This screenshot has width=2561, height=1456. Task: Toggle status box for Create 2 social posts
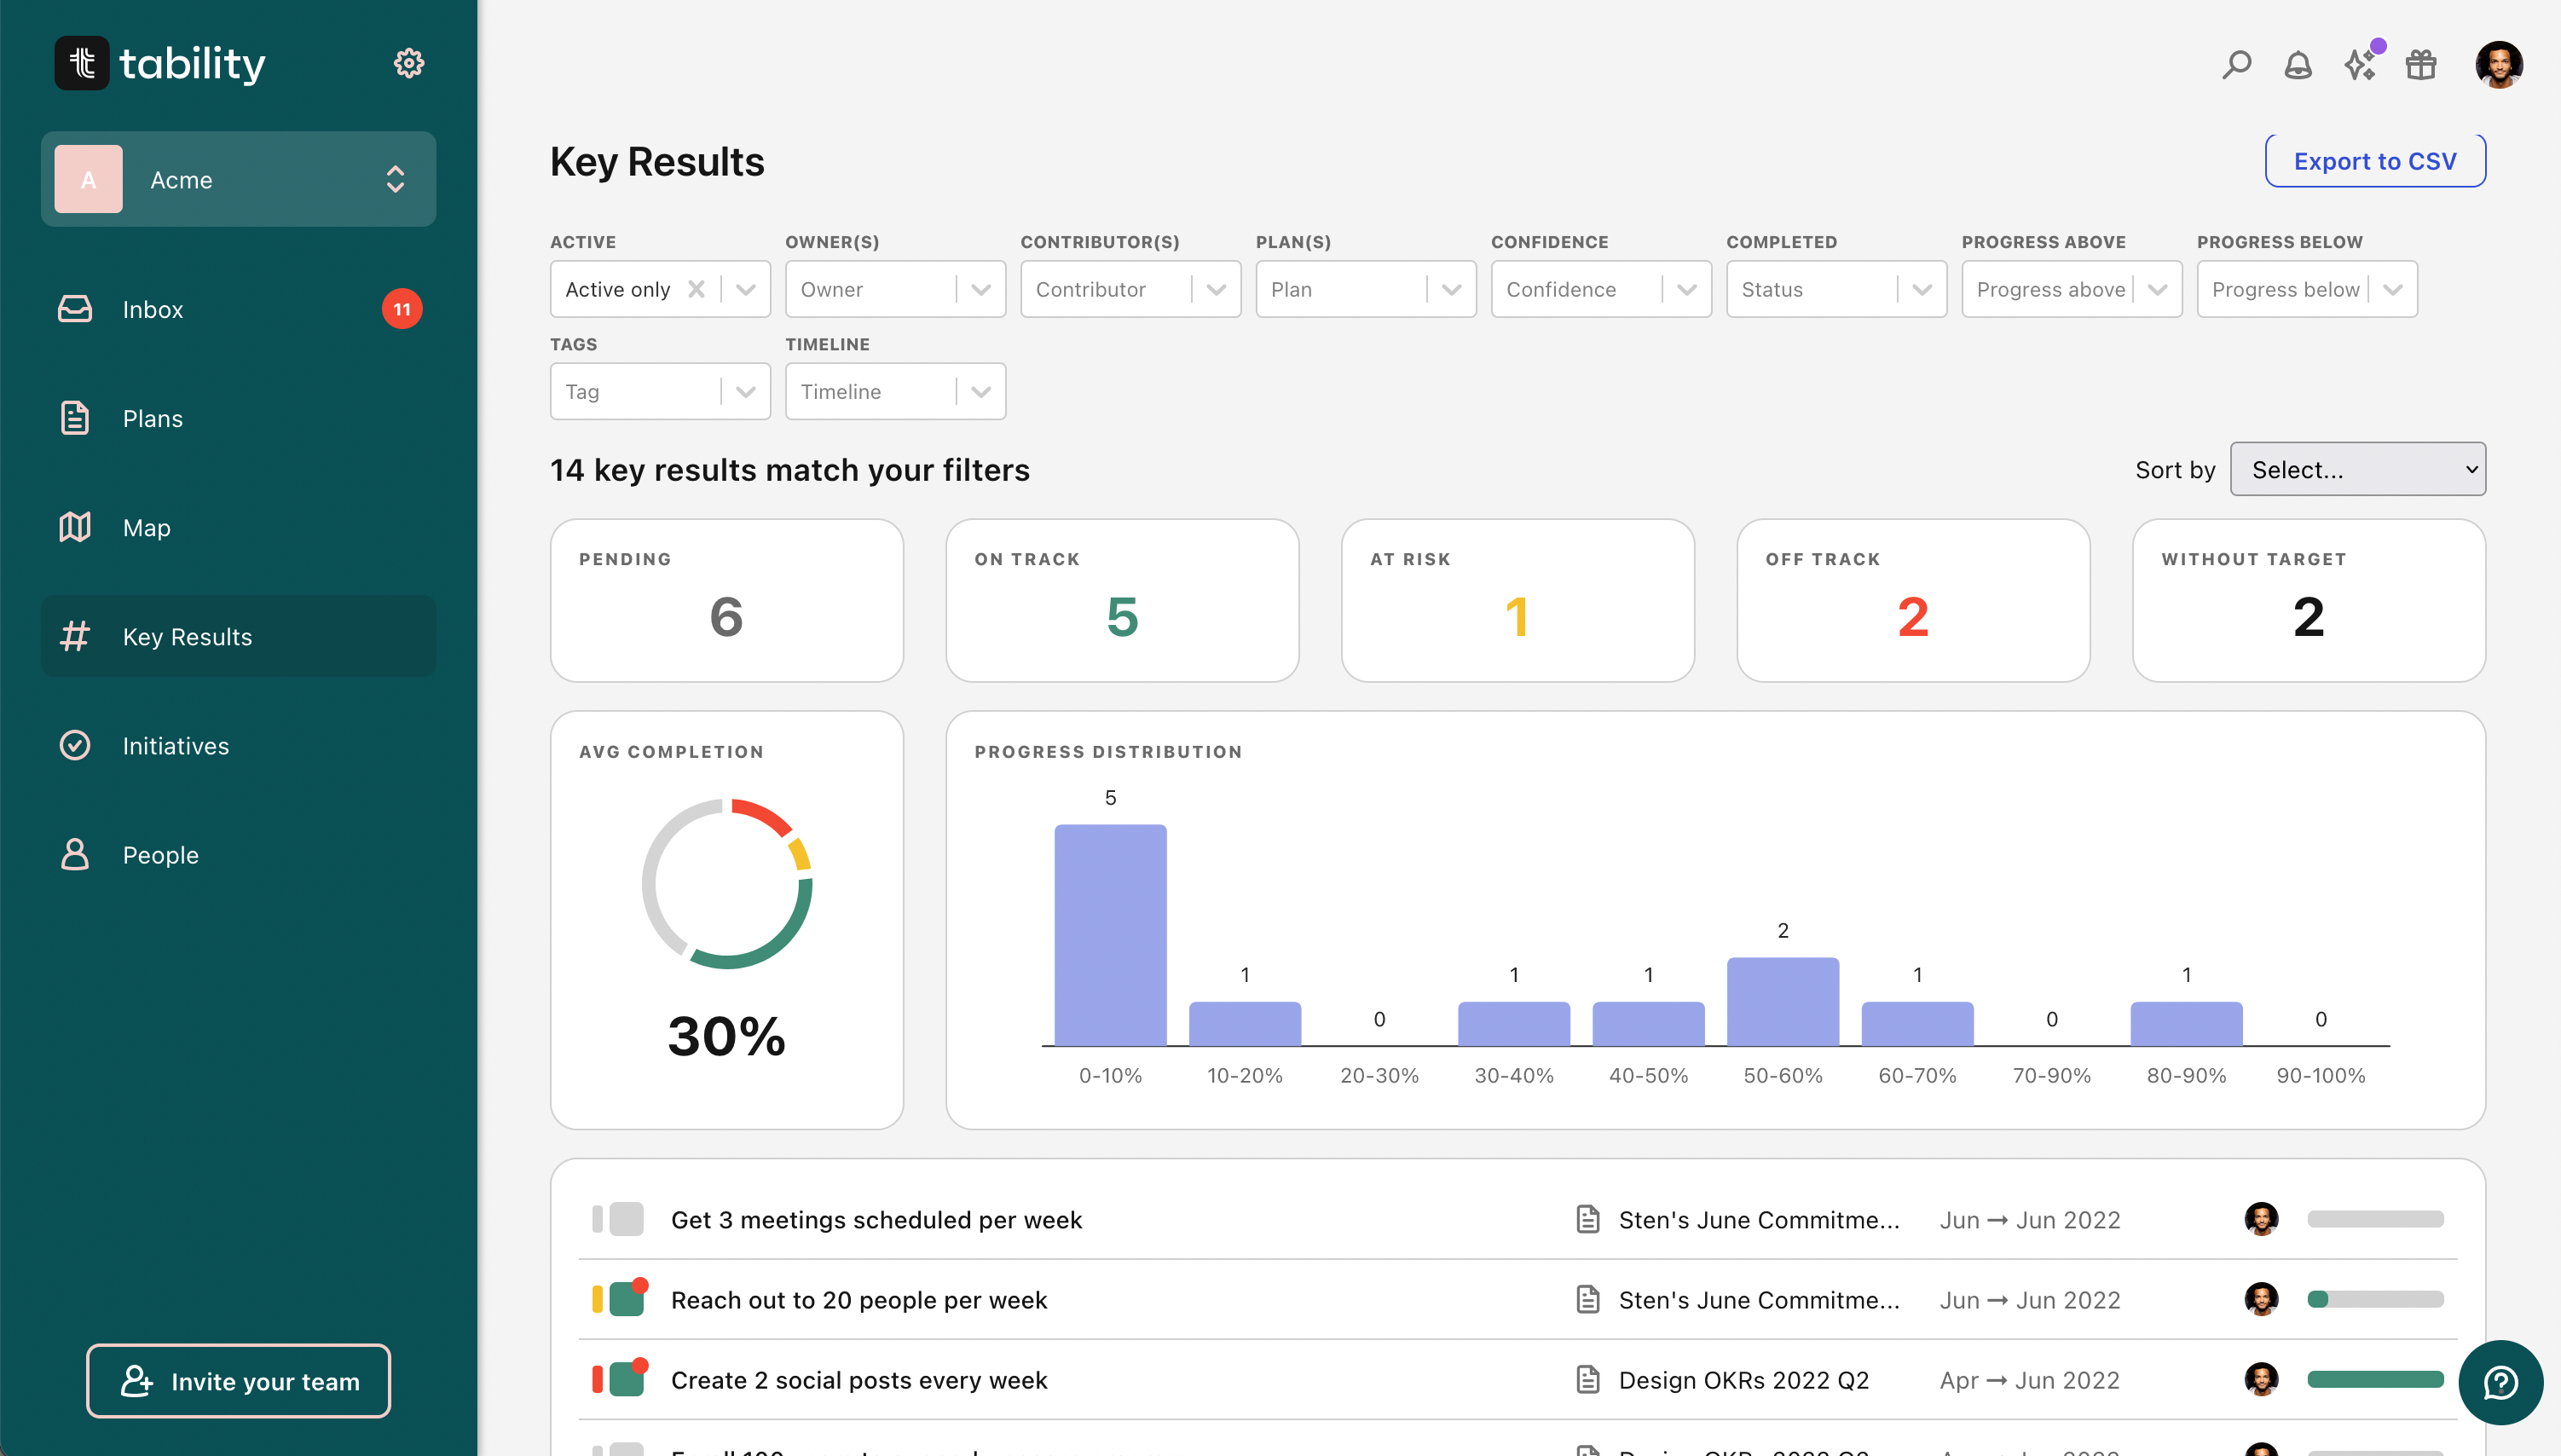(x=626, y=1379)
